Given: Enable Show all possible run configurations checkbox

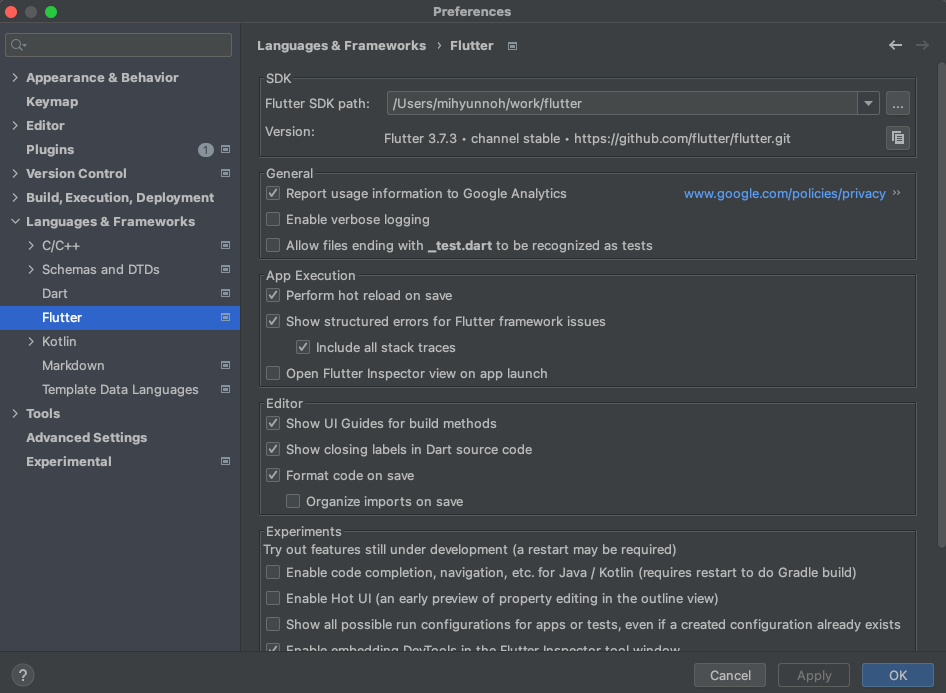Looking at the screenshot, I should coord(273,624).
